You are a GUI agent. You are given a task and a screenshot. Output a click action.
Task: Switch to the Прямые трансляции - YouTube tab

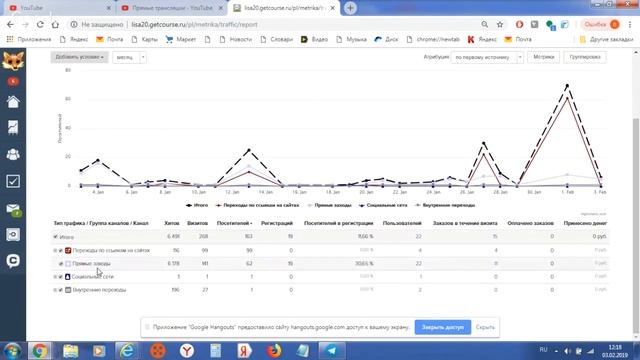pos(171,8)
